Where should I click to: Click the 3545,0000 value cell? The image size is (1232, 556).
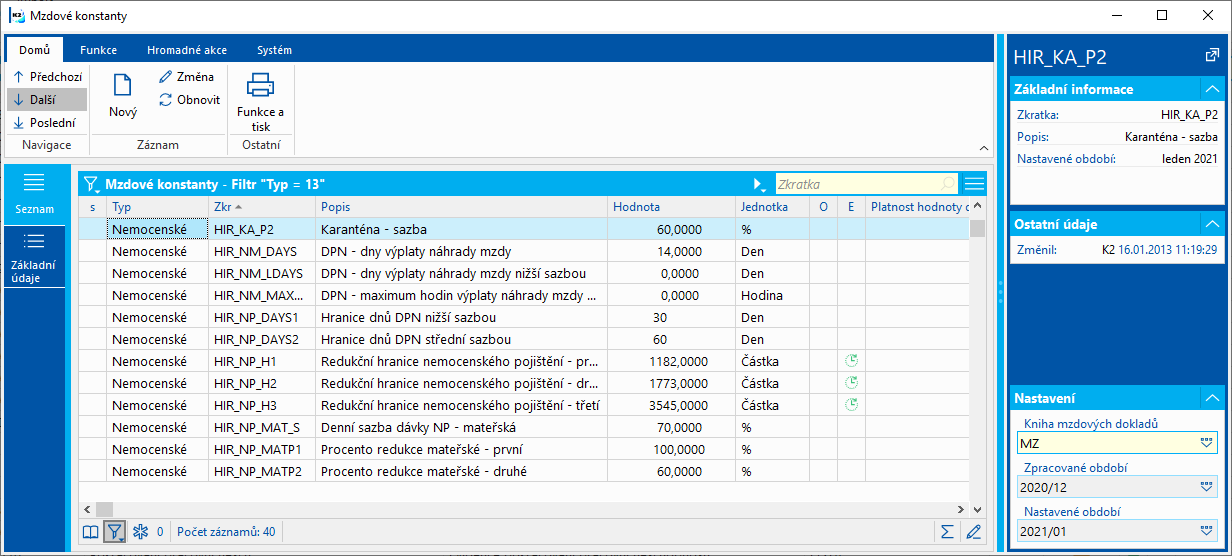pos(672,405)
